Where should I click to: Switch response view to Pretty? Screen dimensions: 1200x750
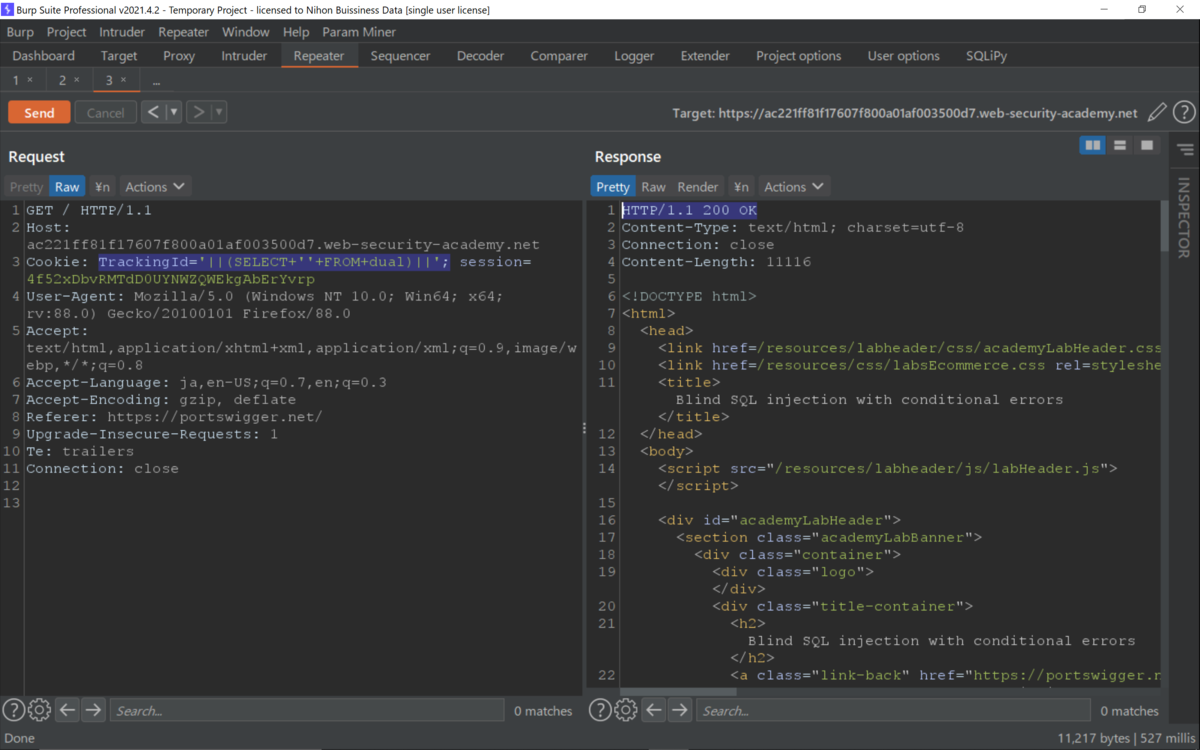click(613, 186)
